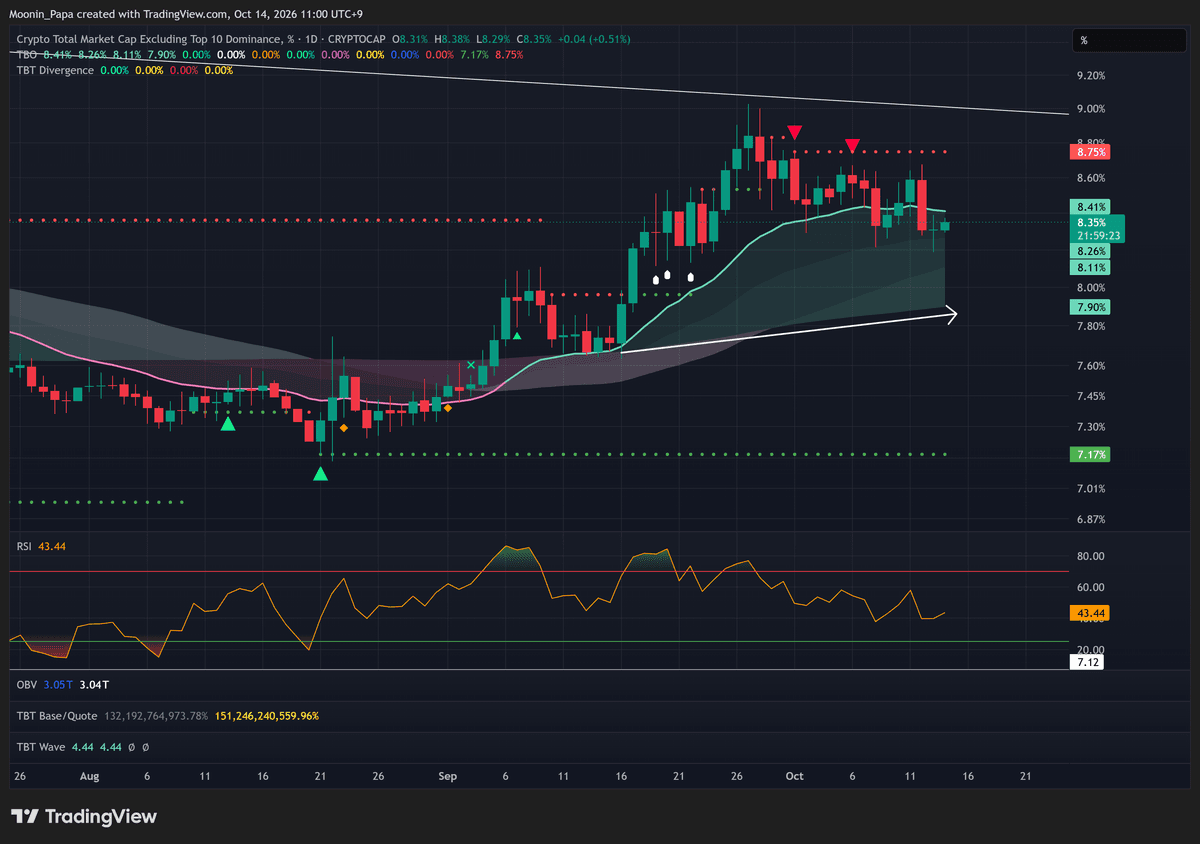Image resolution: width=1200 pixels, height=844 pixels.
Task: Click the TradingView logo at the bottom
Action: [x=84, y=817]
